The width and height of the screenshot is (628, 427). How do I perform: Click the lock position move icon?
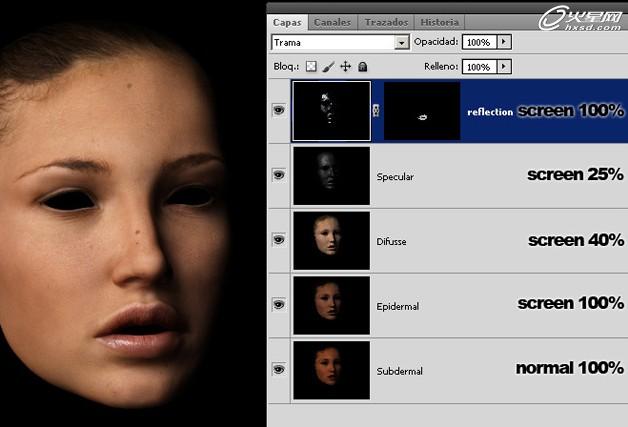pos(346,66)
